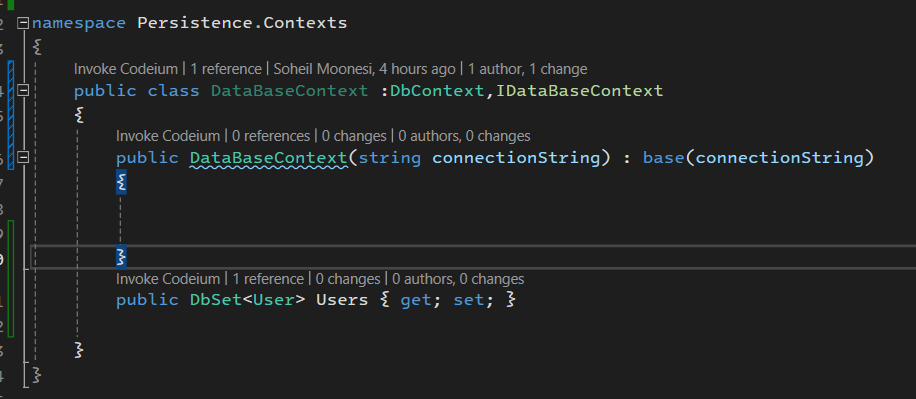Place the cursor on highlighted opening constructor brace
Screen dimensions: 916x399
click(122, 183)
